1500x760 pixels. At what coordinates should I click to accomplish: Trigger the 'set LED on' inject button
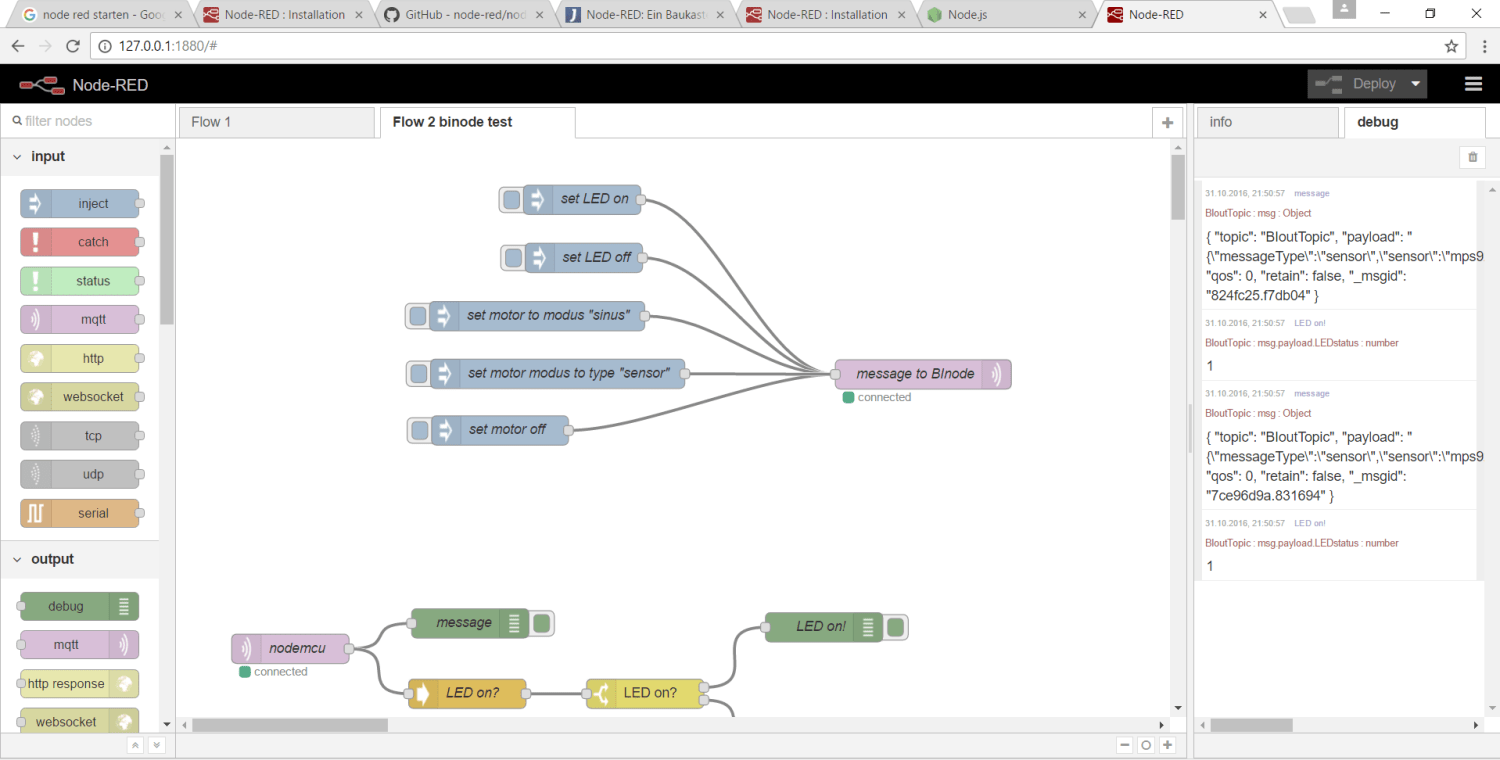click(511, 199)
